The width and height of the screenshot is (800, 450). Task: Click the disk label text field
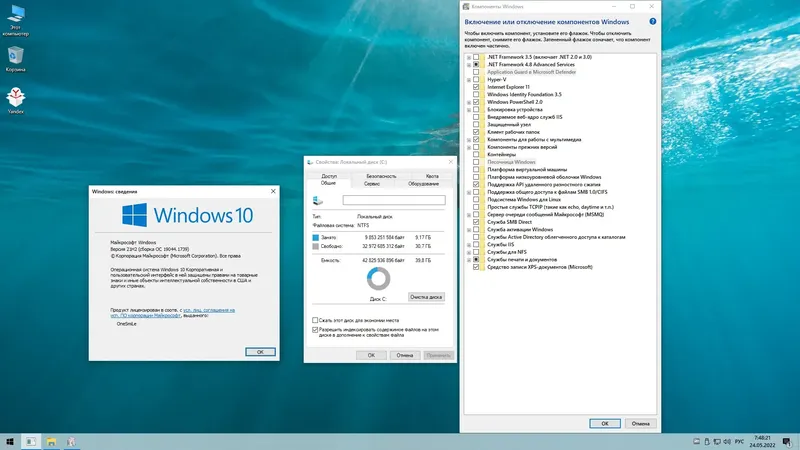pos(394,200)
